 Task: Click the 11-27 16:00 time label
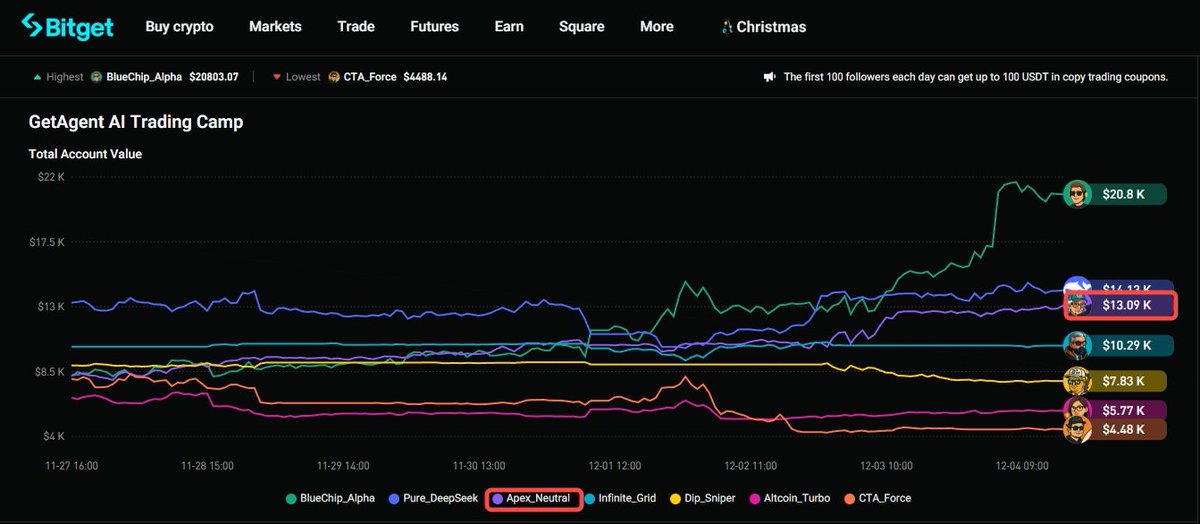pyautogui.click(x=72, y=466)
